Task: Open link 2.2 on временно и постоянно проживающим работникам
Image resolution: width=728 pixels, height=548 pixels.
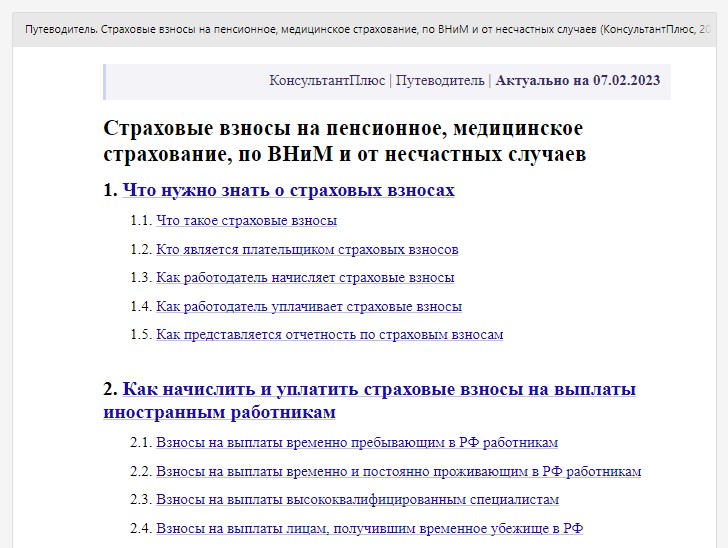Action: [398, 471]
